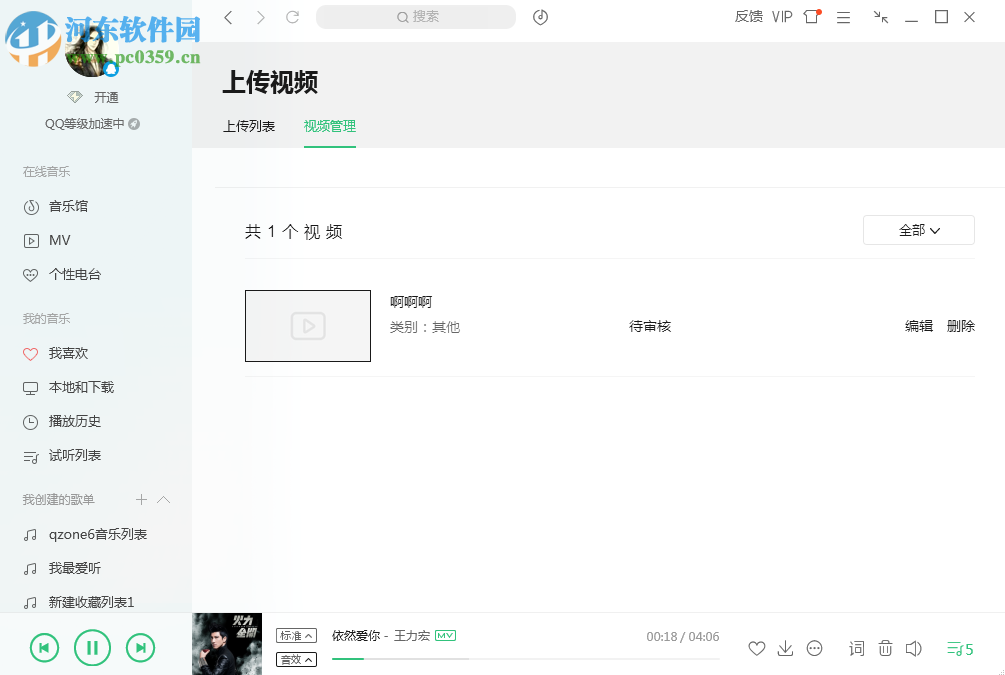The image size is (1005, 675).
Task: Edit the 啊啊啊 video via 编辑
Action: point(917,325)
